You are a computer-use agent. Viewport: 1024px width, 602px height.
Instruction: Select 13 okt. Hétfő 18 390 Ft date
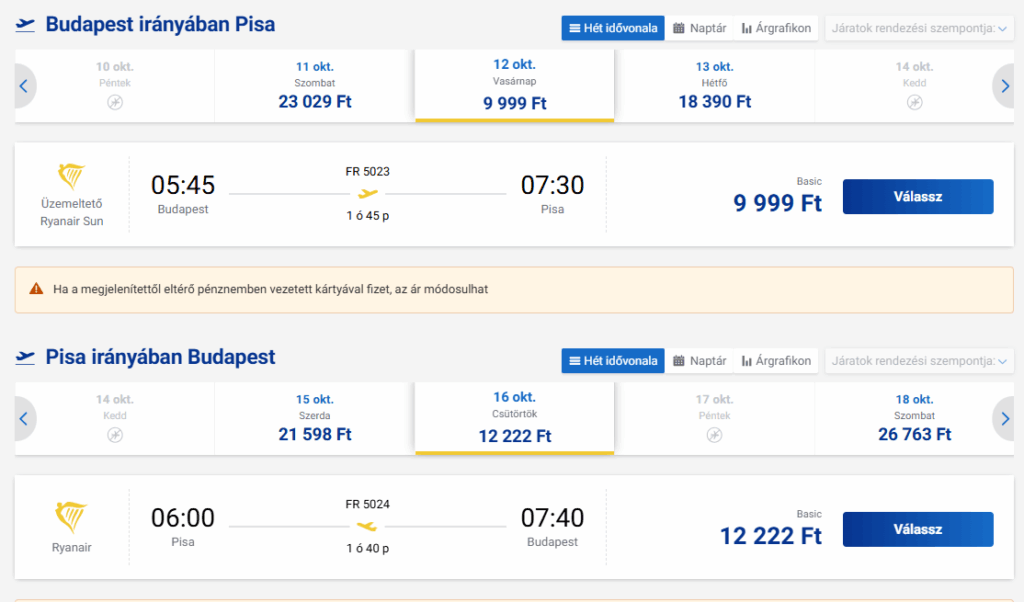click(x=714, y=86)
